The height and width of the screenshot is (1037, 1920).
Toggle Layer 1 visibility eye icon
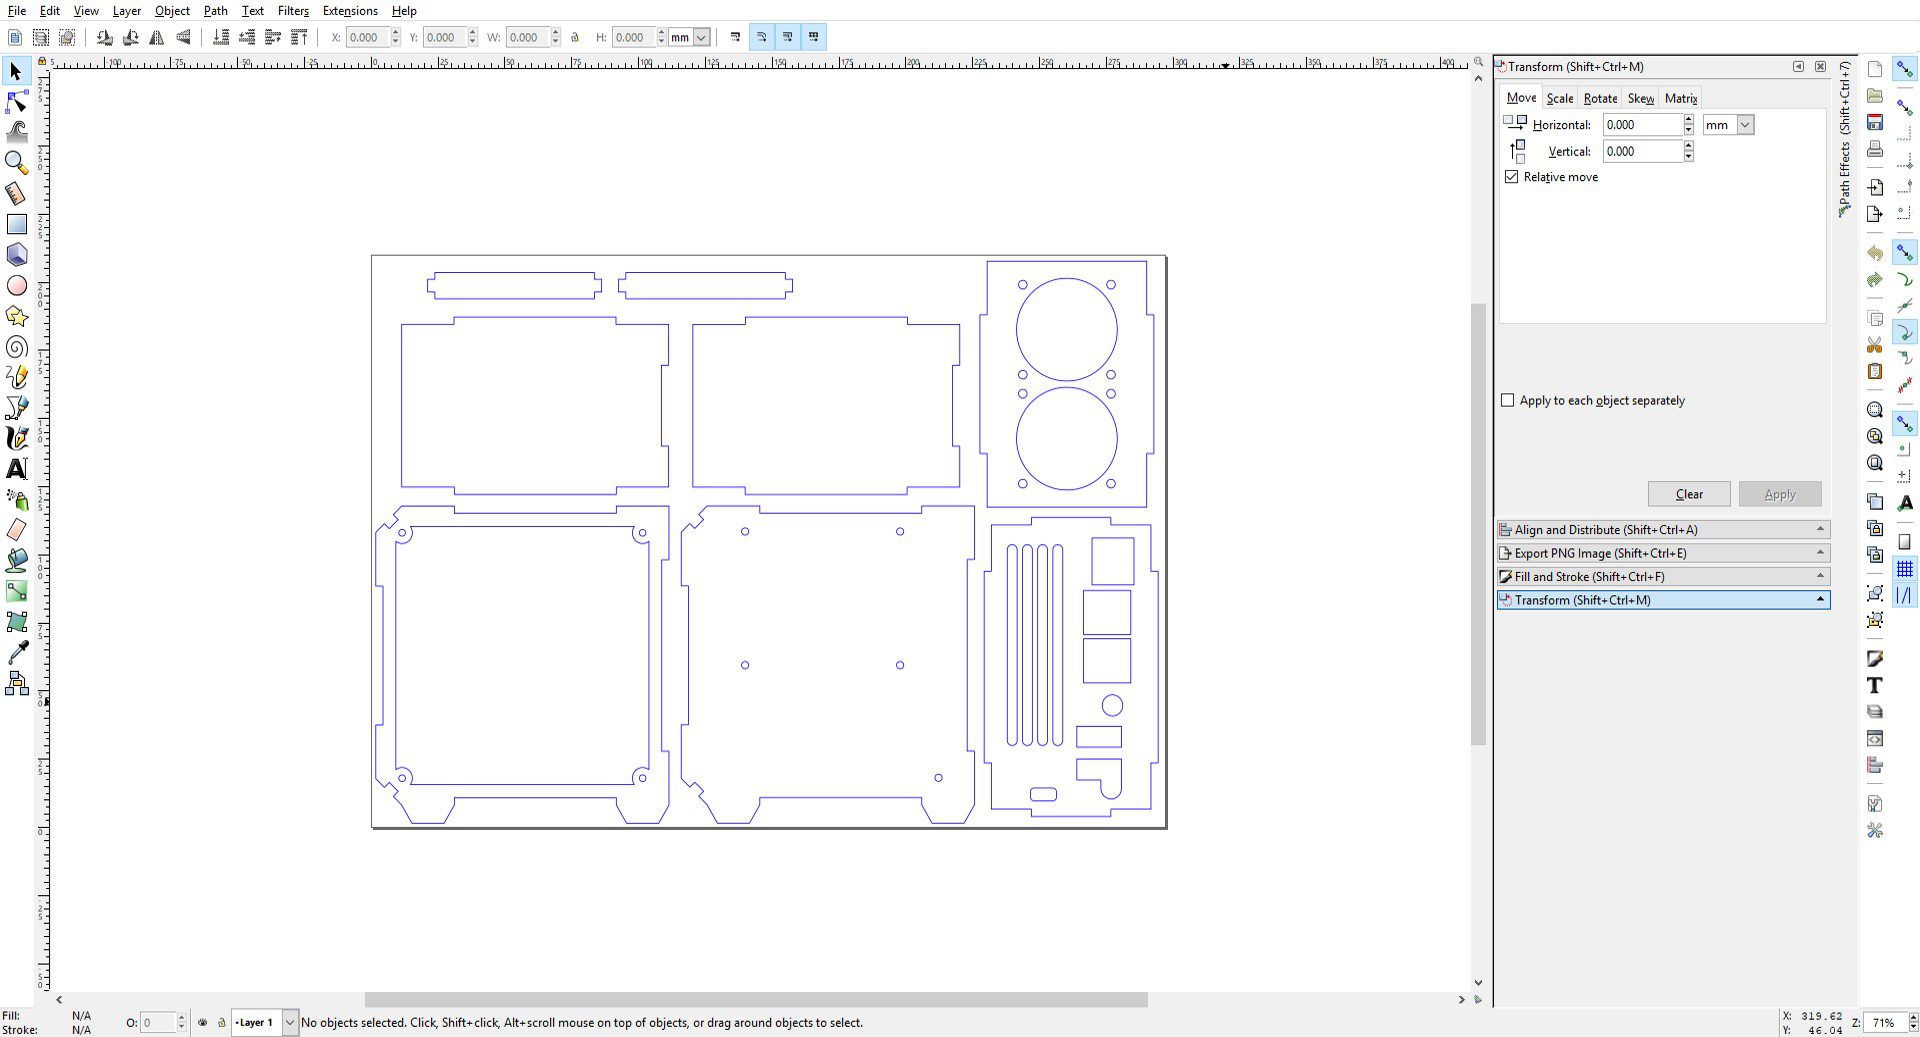203,1022
